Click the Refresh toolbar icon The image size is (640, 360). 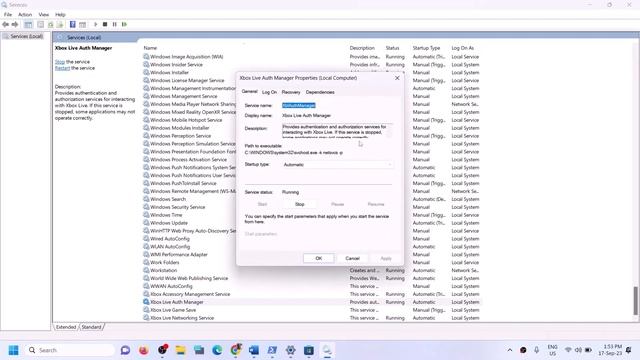[51, 24]
